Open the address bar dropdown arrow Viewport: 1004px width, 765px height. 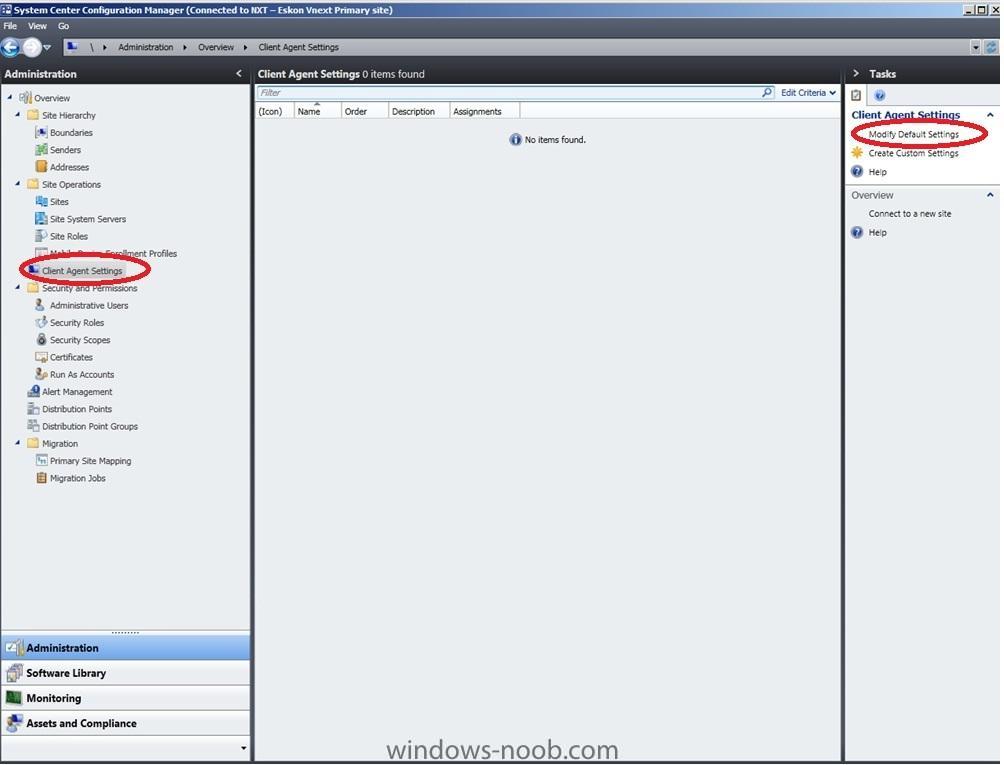(975, 47)
